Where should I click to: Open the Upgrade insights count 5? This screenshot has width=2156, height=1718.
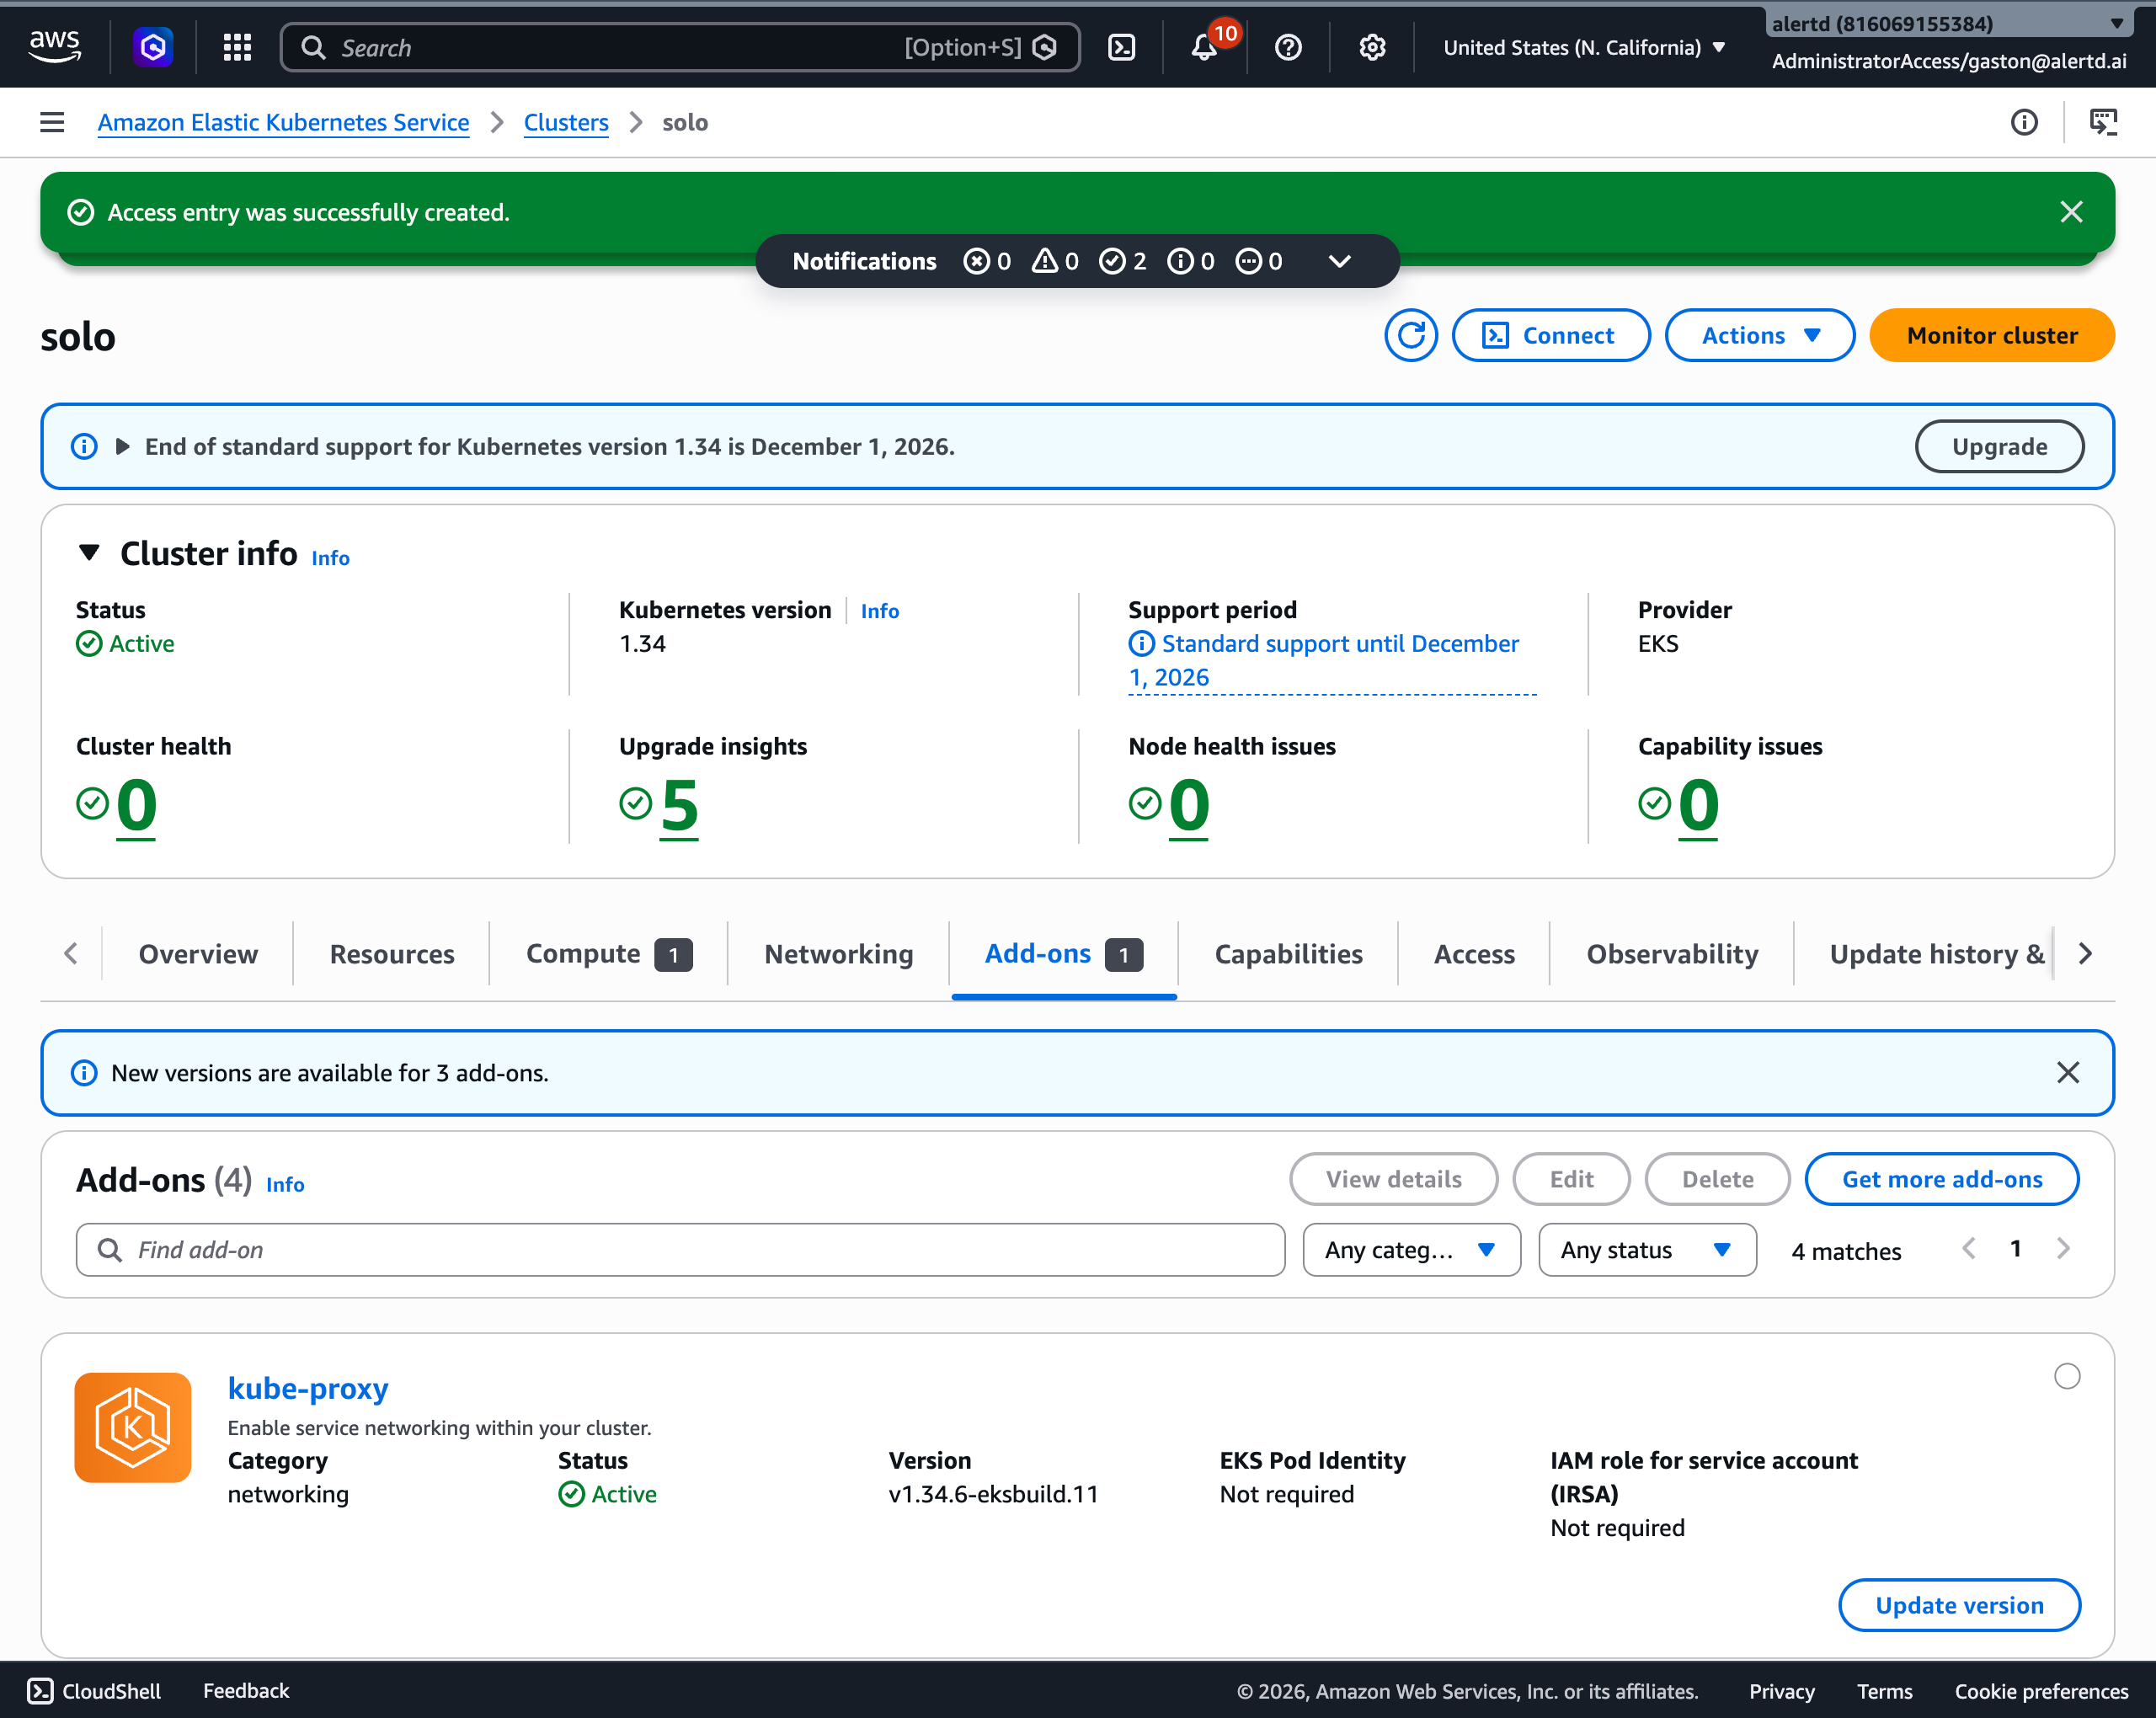(679, 804)
